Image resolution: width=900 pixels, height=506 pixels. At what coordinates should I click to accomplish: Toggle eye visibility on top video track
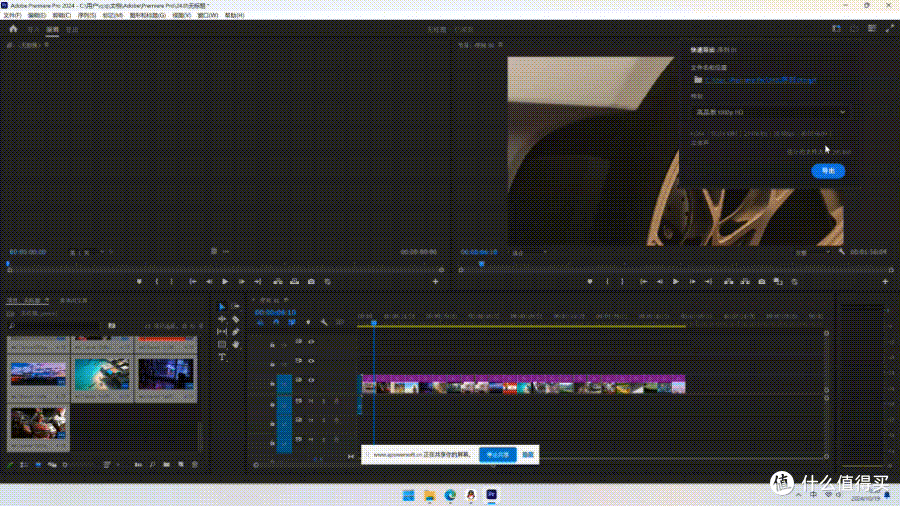click(x=311, y=341)
